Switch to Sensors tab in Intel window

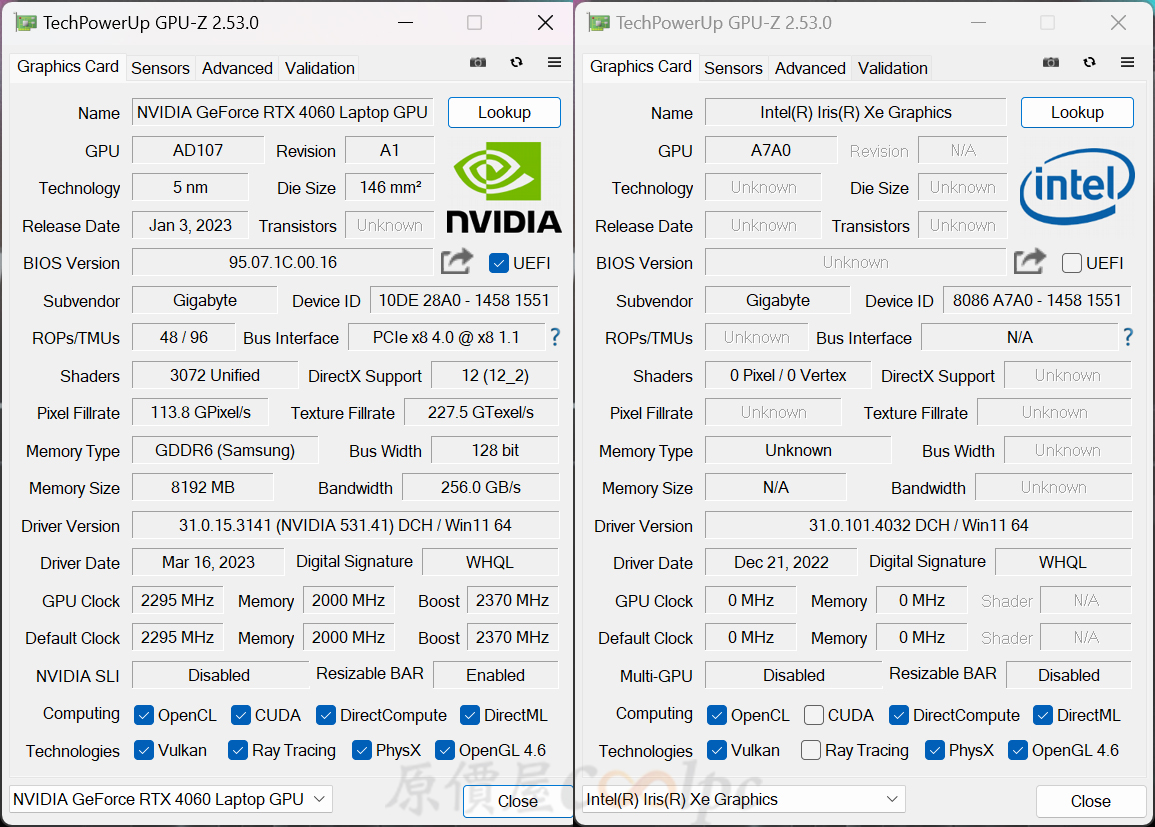click(733, 68)
